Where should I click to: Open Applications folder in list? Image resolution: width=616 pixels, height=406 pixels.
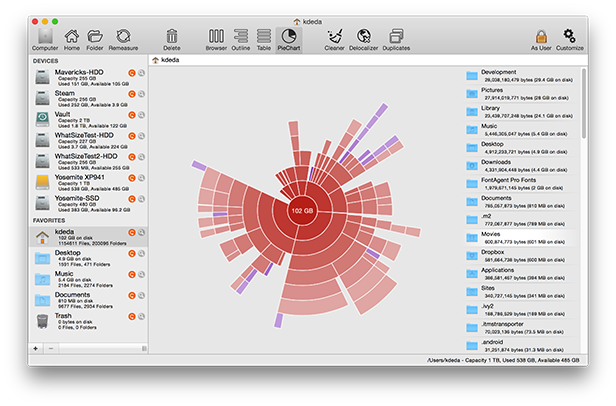coord(521,274)
